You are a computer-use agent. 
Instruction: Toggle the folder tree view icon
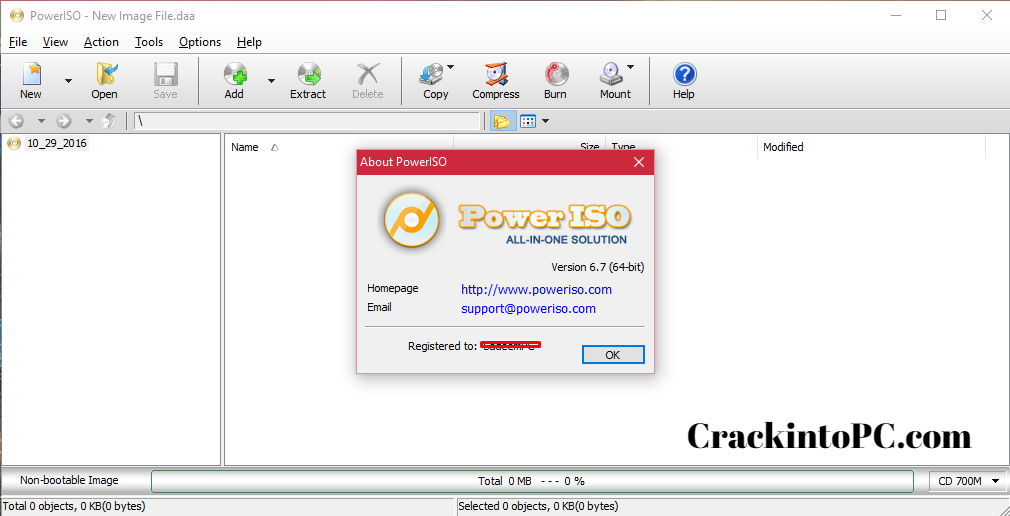502,121
